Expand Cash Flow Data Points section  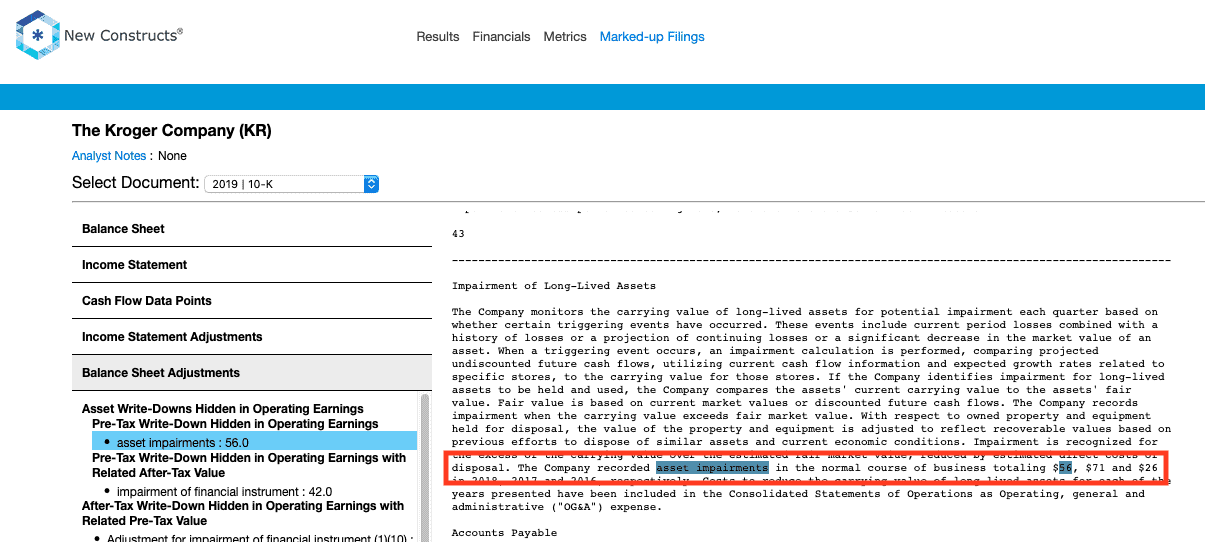252,301
